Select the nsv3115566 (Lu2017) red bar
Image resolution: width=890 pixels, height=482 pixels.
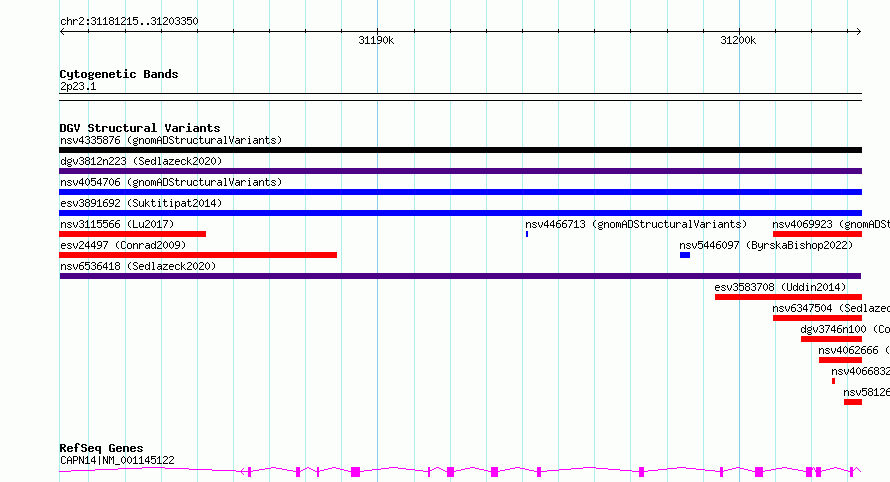coord(132,234)
